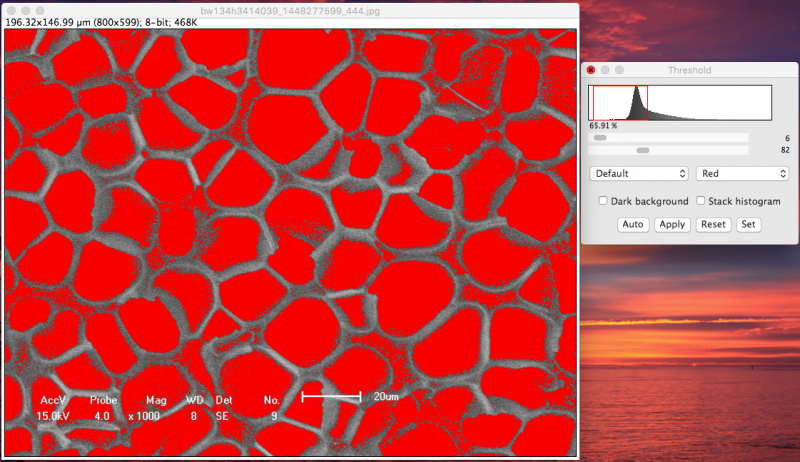Click the maximum threshold slider handle
Image resolution: width=800 pixels, height=462 pixels.
pos(643,150)
